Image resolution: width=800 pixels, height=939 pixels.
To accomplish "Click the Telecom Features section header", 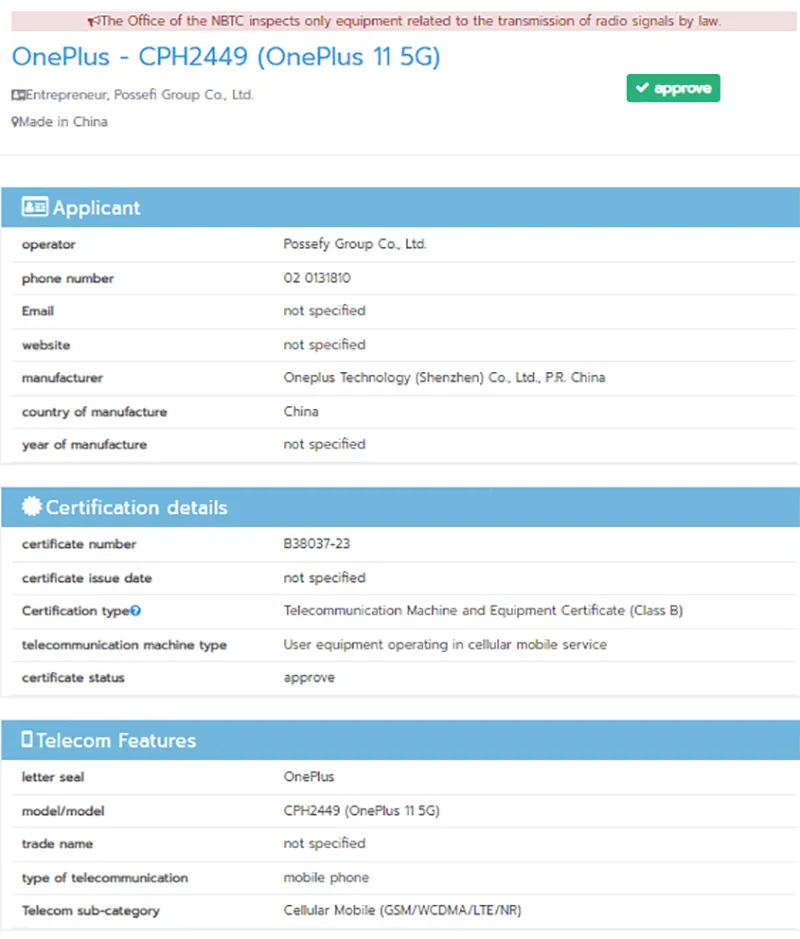I will [x=116, y=740].
